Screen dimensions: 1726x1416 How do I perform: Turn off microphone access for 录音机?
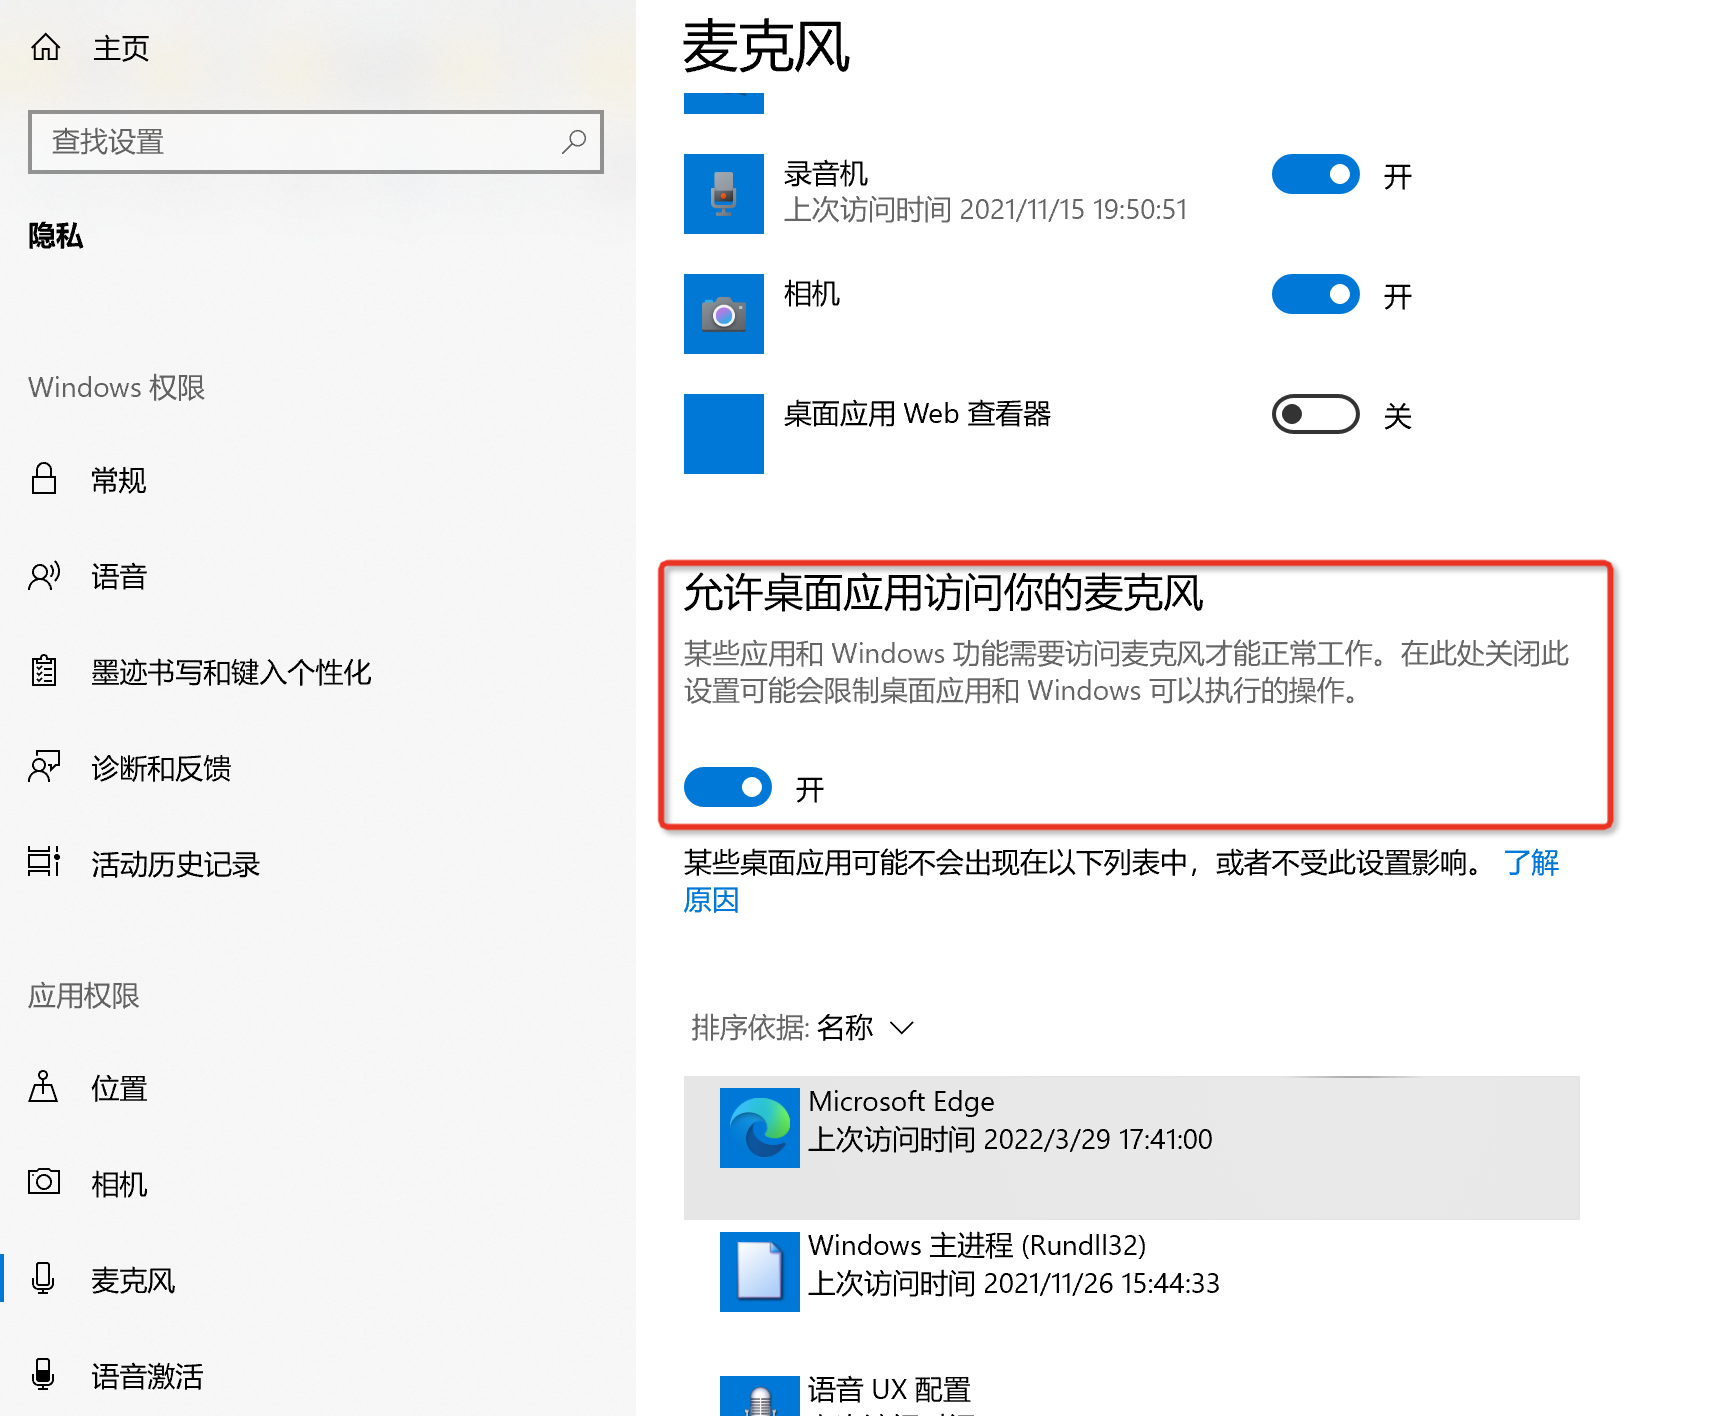click(1316, 174)
